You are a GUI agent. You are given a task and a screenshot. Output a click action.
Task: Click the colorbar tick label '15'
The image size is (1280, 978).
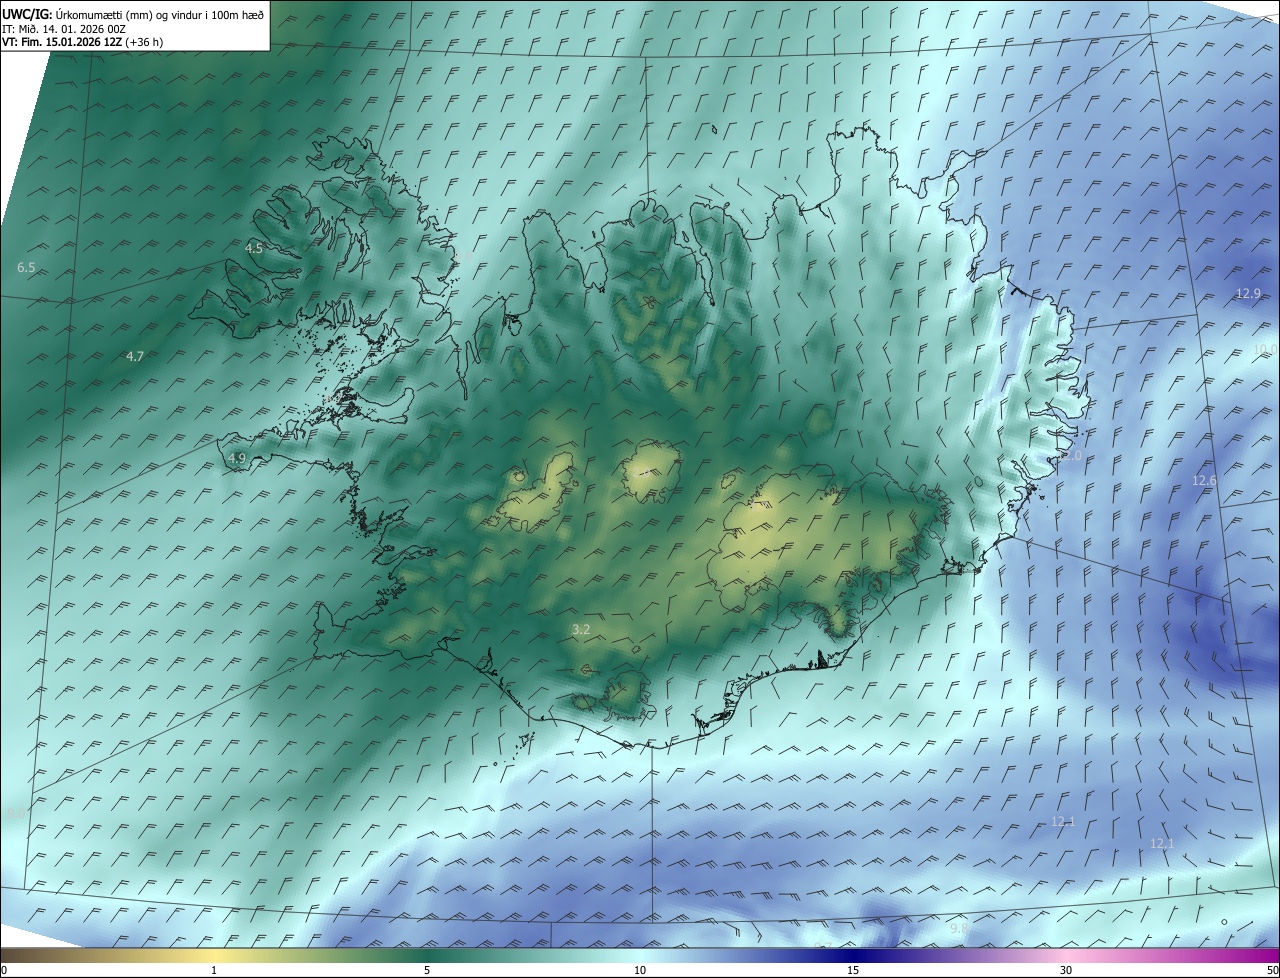pyautogui.click(x=853, y=970)
